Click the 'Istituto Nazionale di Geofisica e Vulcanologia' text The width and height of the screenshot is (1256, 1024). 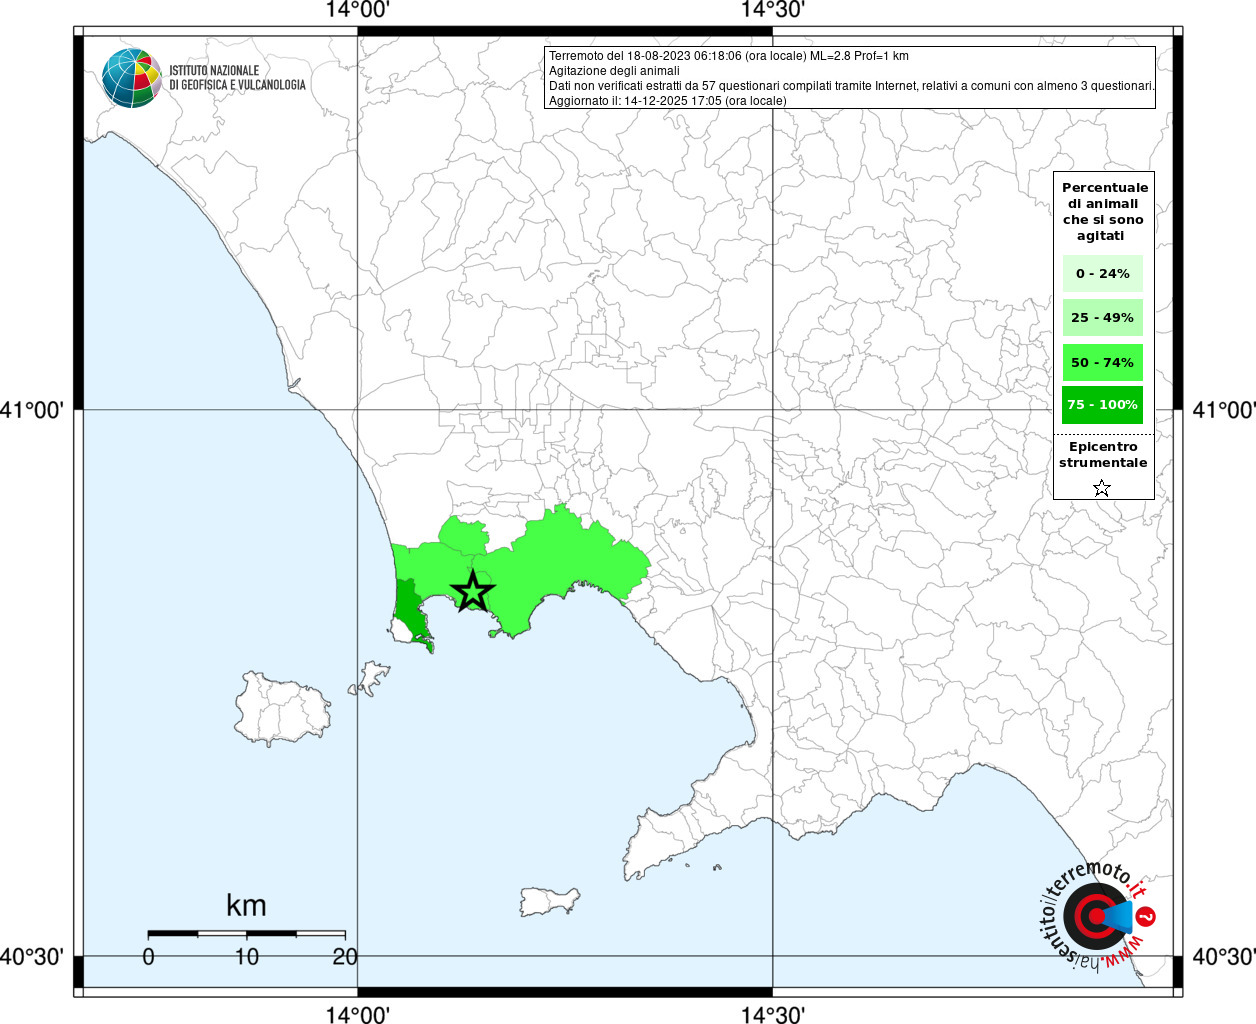point(236,78)
